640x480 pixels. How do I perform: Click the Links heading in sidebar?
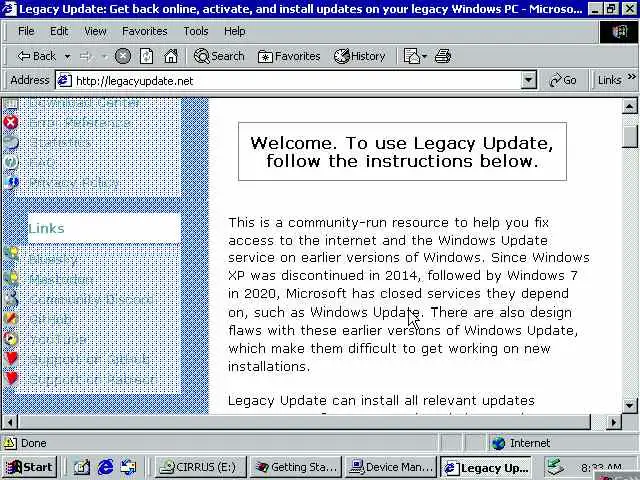tap(47, 228)
